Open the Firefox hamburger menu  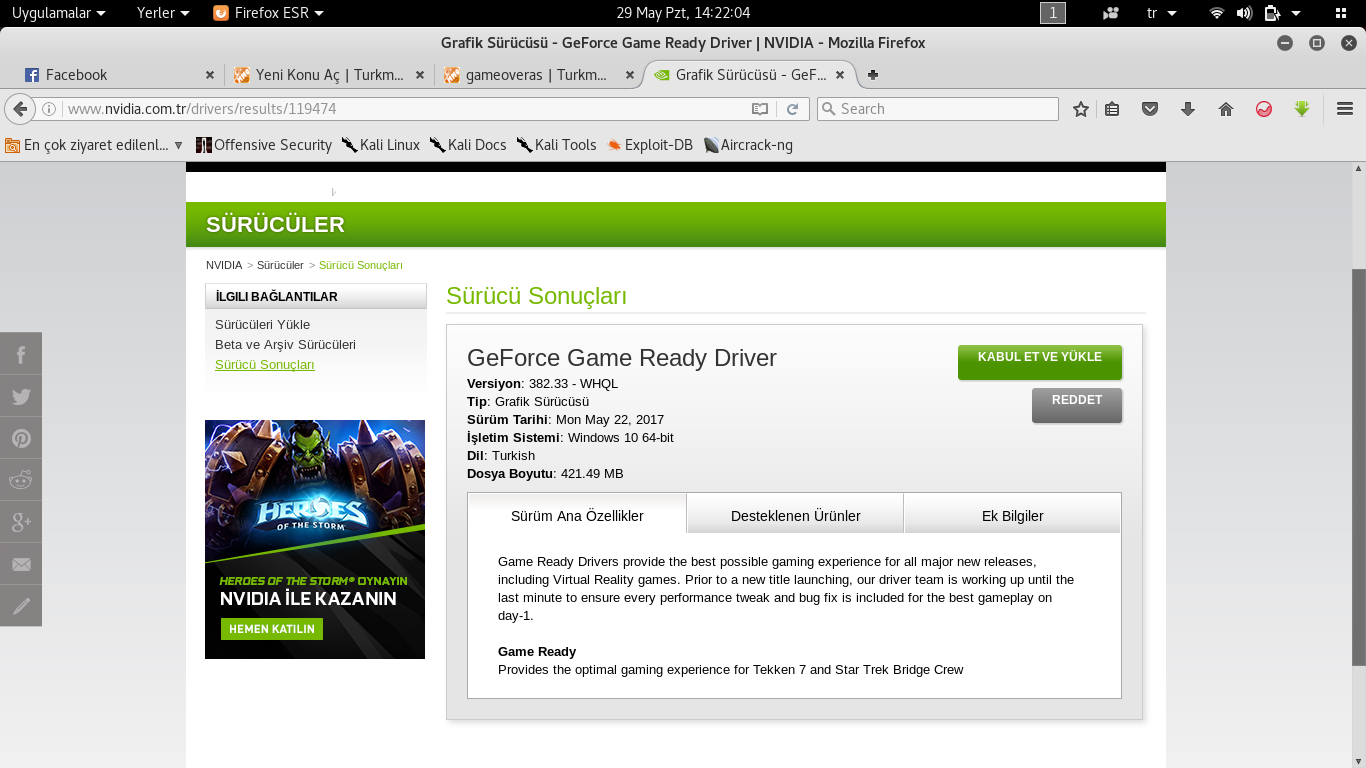pyautogui.click(x=1345, y=109)
